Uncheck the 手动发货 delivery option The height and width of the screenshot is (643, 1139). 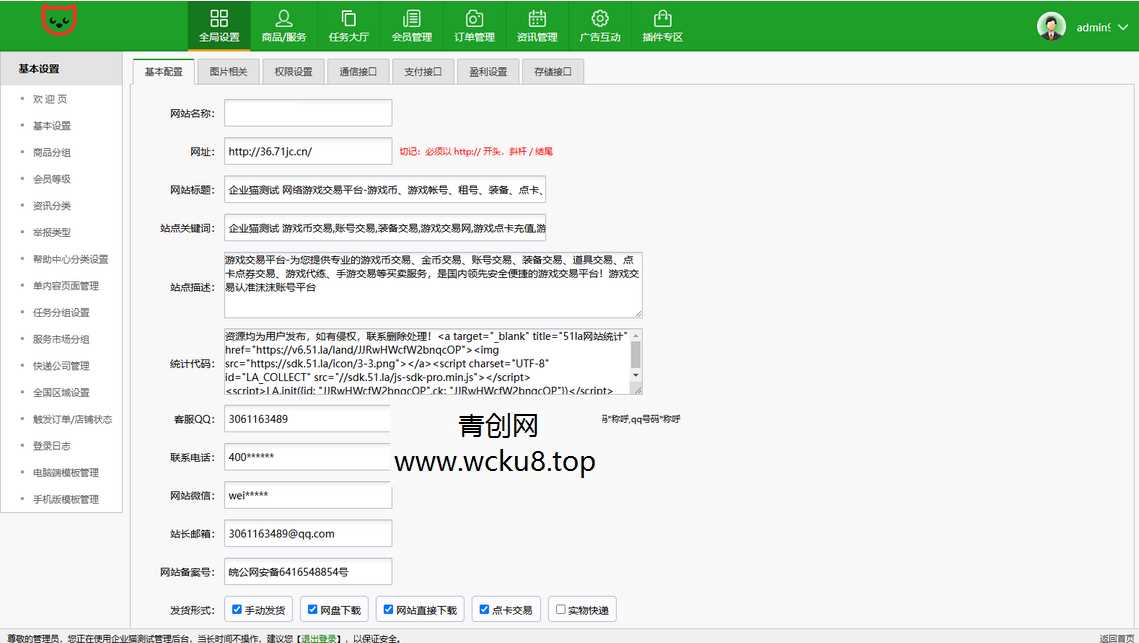pyautogui.click(x=237, y=609)
